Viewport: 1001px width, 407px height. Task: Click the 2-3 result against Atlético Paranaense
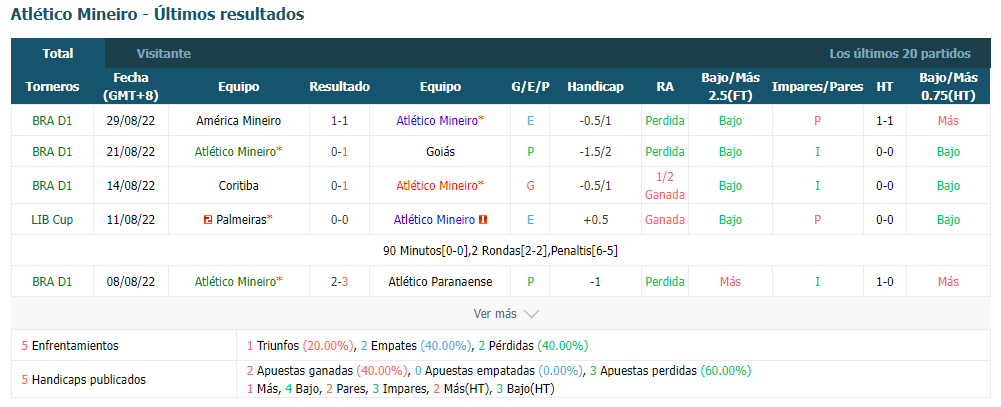(x=340, y=281)
